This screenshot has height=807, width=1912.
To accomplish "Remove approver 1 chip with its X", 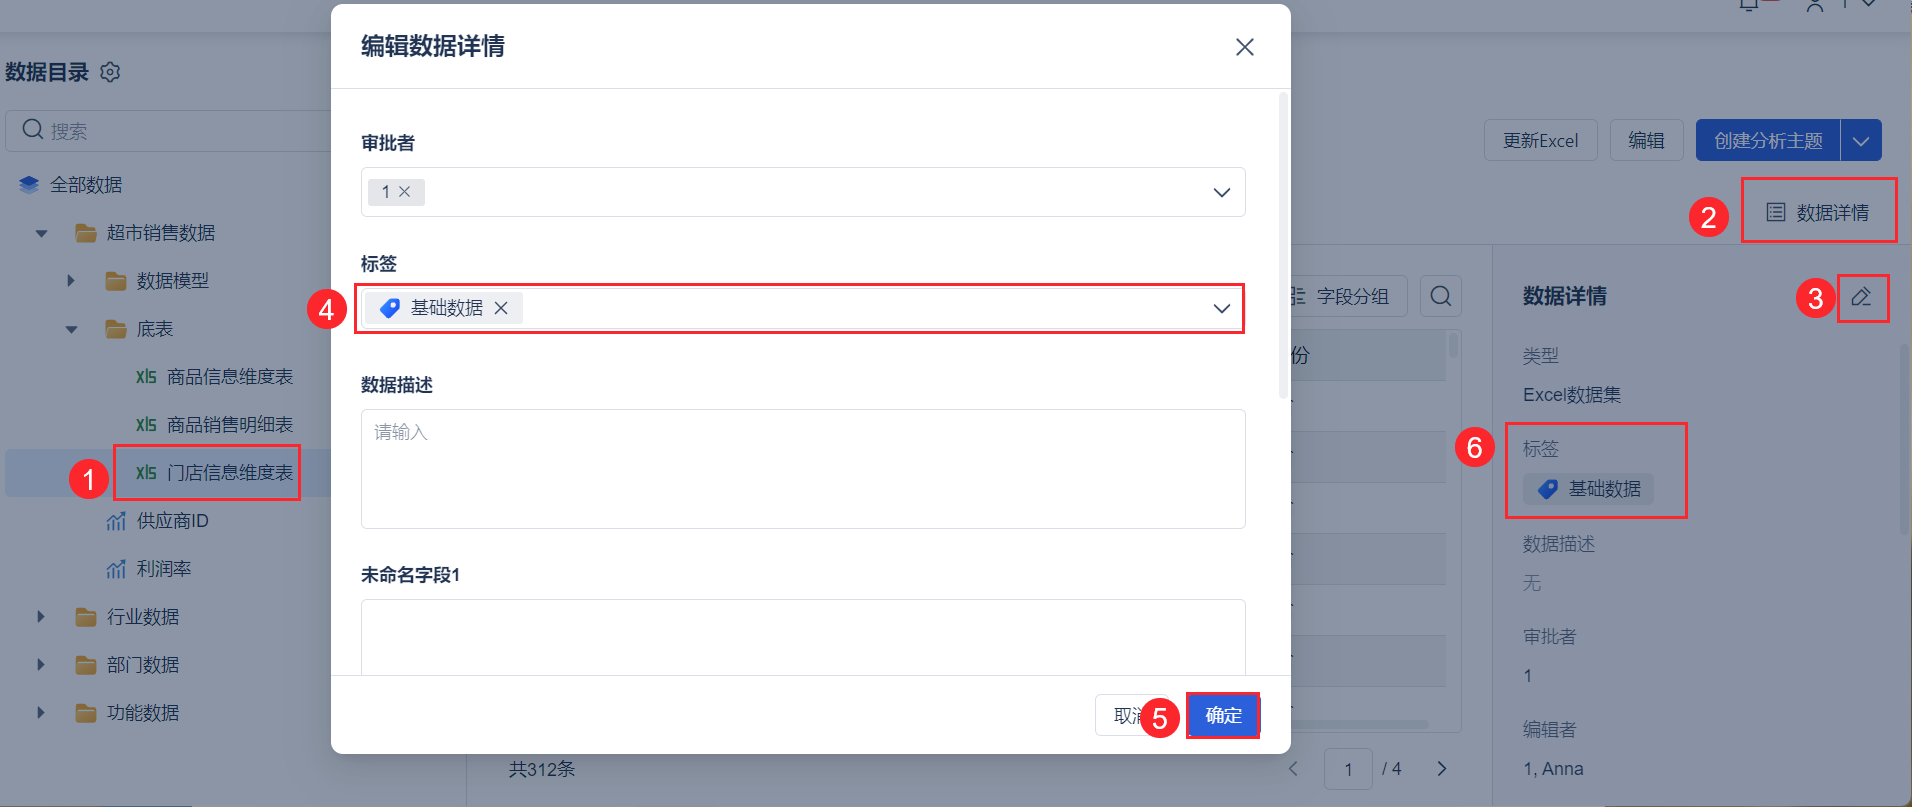I will point(405,192).
